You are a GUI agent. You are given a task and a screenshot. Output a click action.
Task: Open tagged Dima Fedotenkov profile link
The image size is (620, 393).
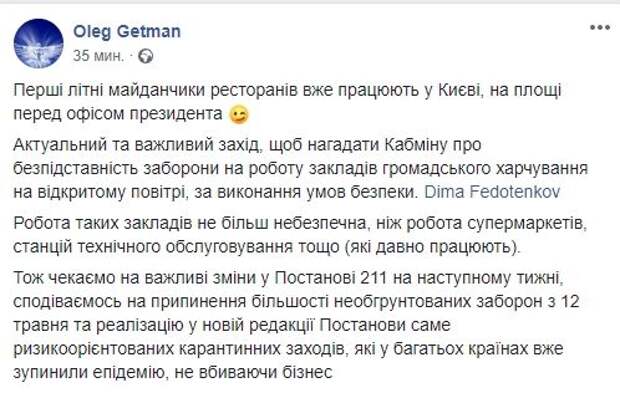(492, 192)
